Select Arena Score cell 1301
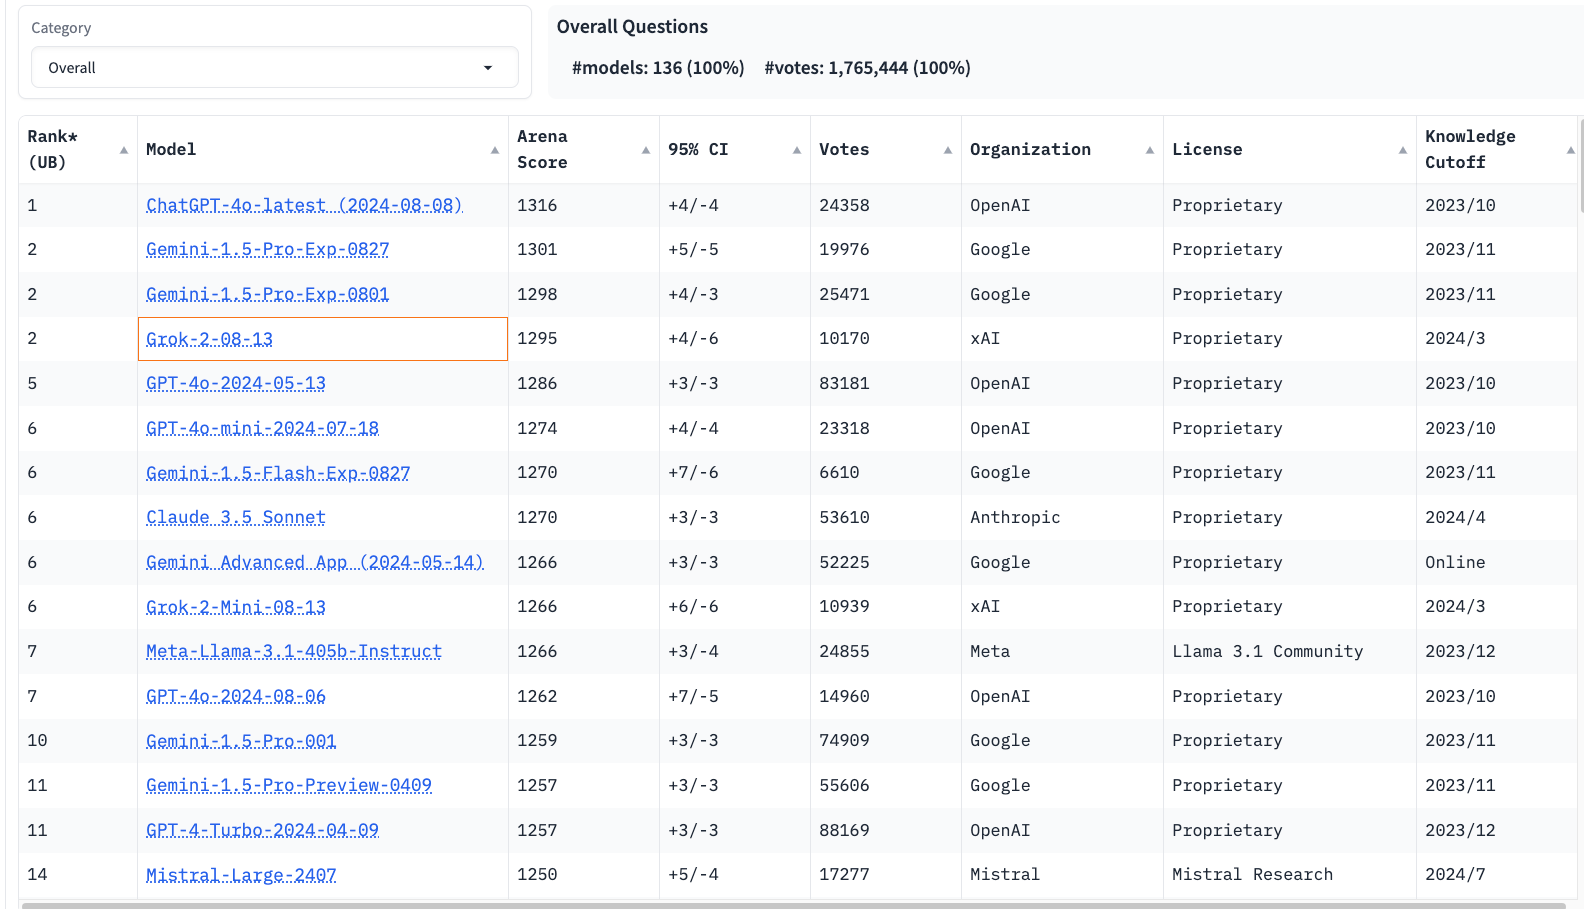 (x=584, y=249)
